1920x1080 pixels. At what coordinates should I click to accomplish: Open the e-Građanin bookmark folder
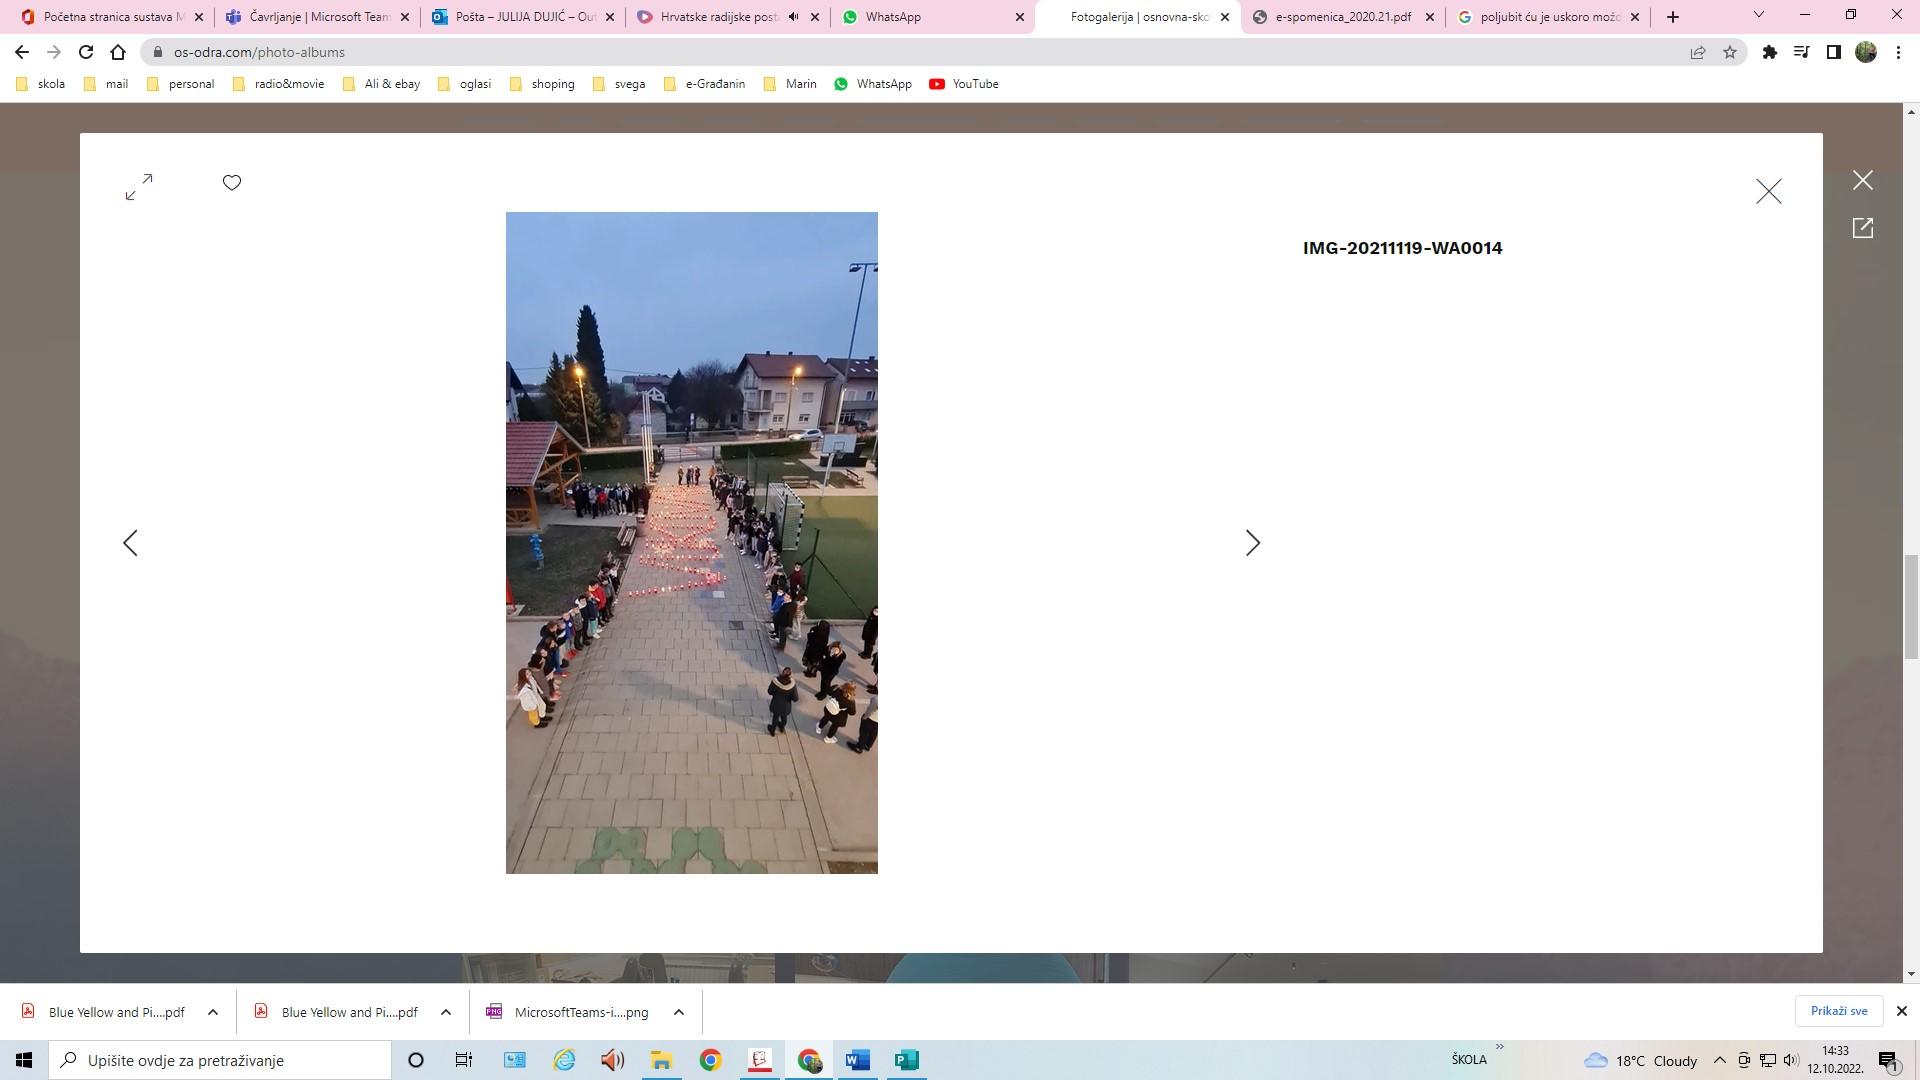pyautogui.click(x=714, y=84)
